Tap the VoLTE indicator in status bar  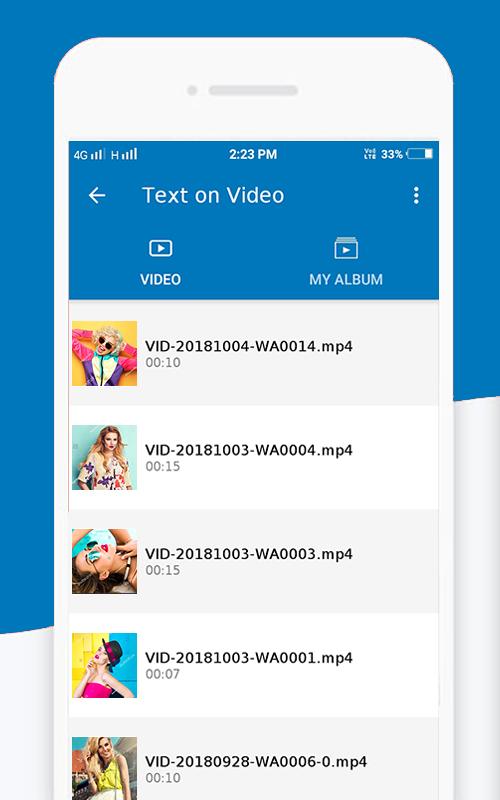[x=370, y=154]
